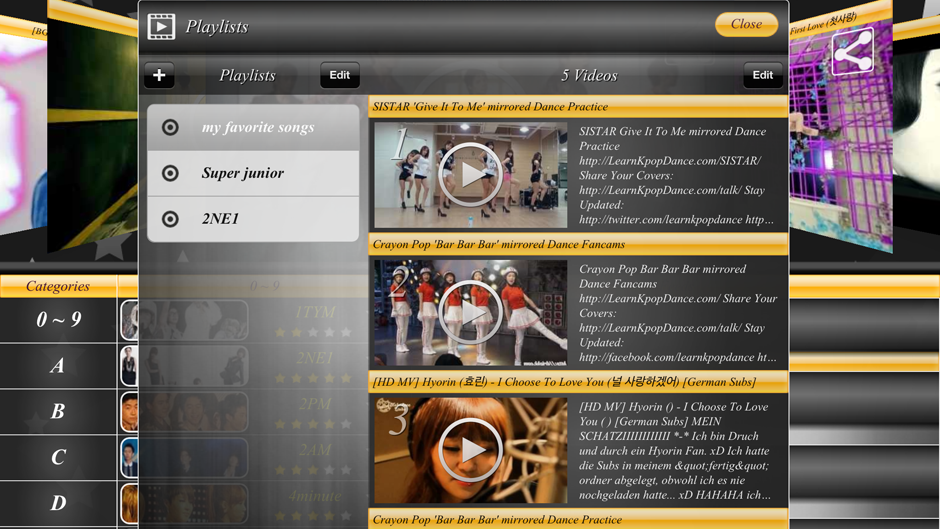The height and width of the screenshot is (529, 940).
Task: Play the SISTAR Give It To Me video
Action: (x=470, y=175)
